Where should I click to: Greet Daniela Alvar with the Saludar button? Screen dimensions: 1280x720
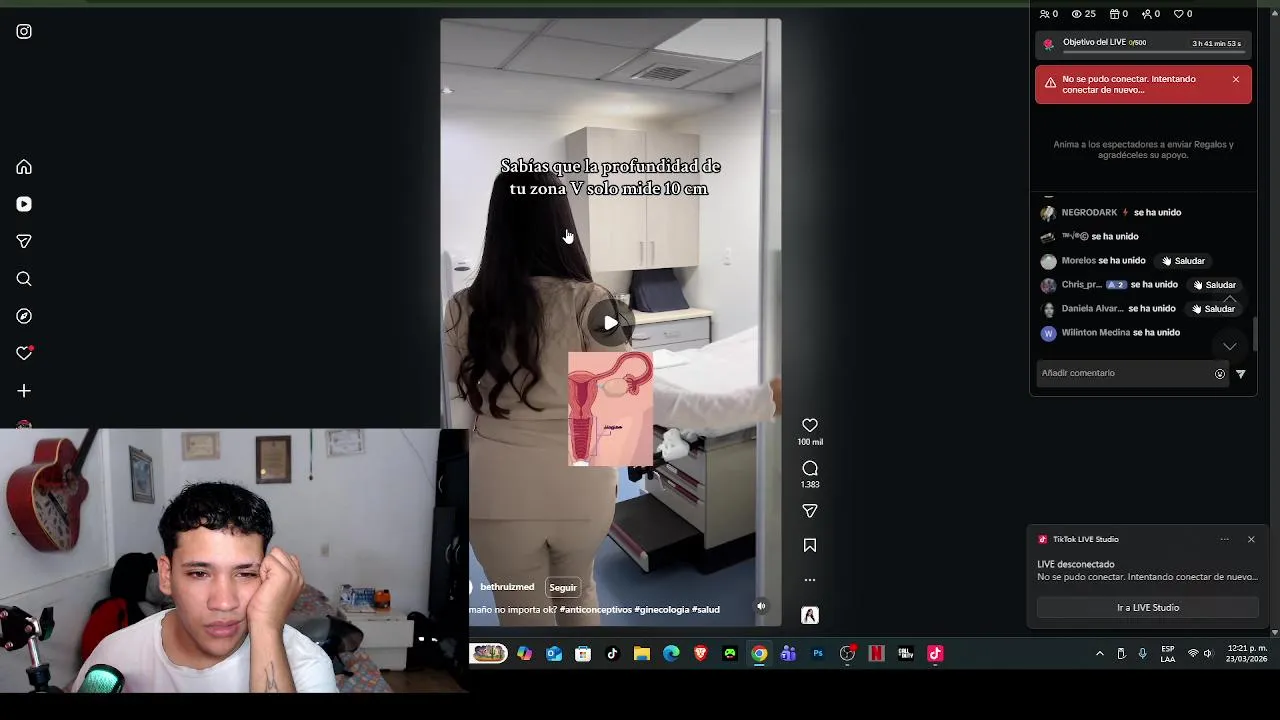pyautogui.click(x=1213, y=309)
